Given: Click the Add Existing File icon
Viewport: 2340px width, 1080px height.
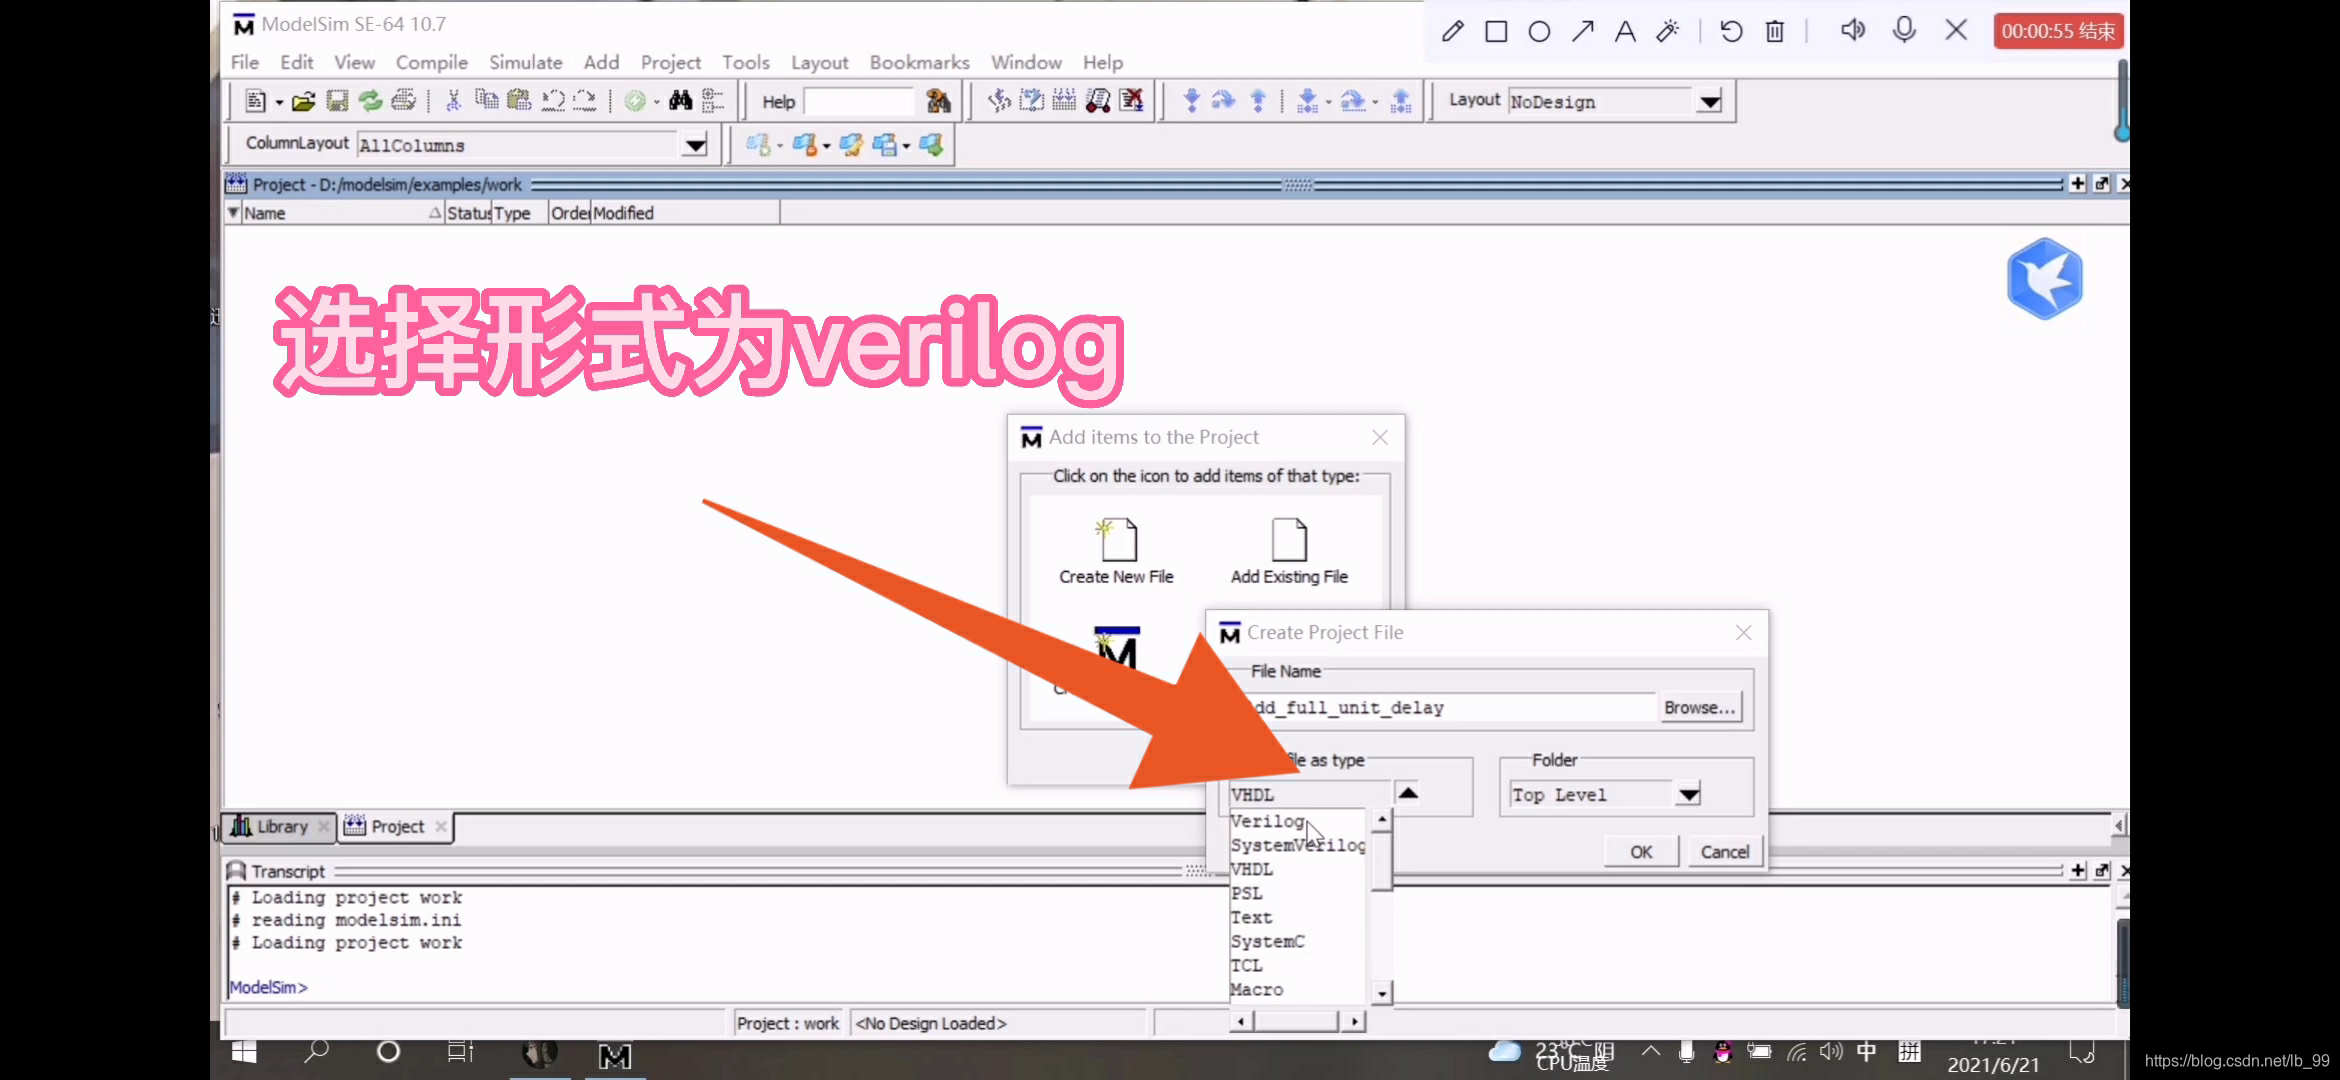Looking at the screenshot, I should click(1289, 541).
